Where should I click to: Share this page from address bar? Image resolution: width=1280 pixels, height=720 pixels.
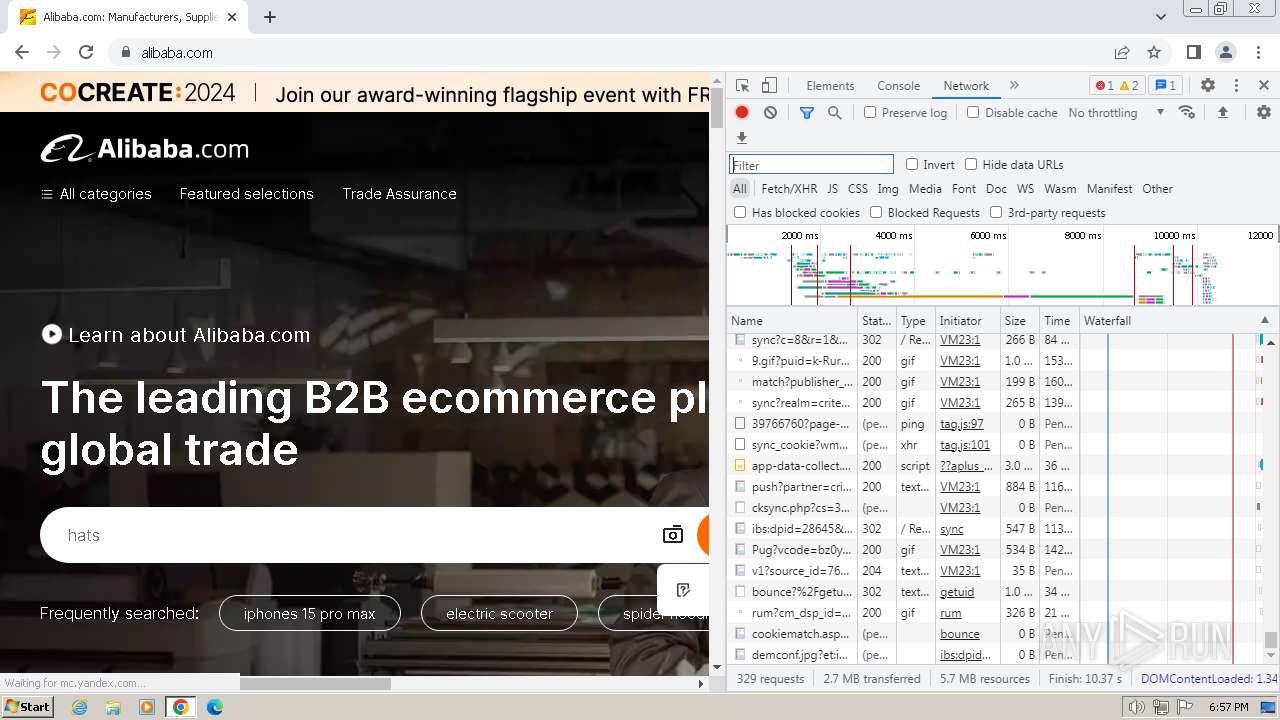coord(1122,53)
